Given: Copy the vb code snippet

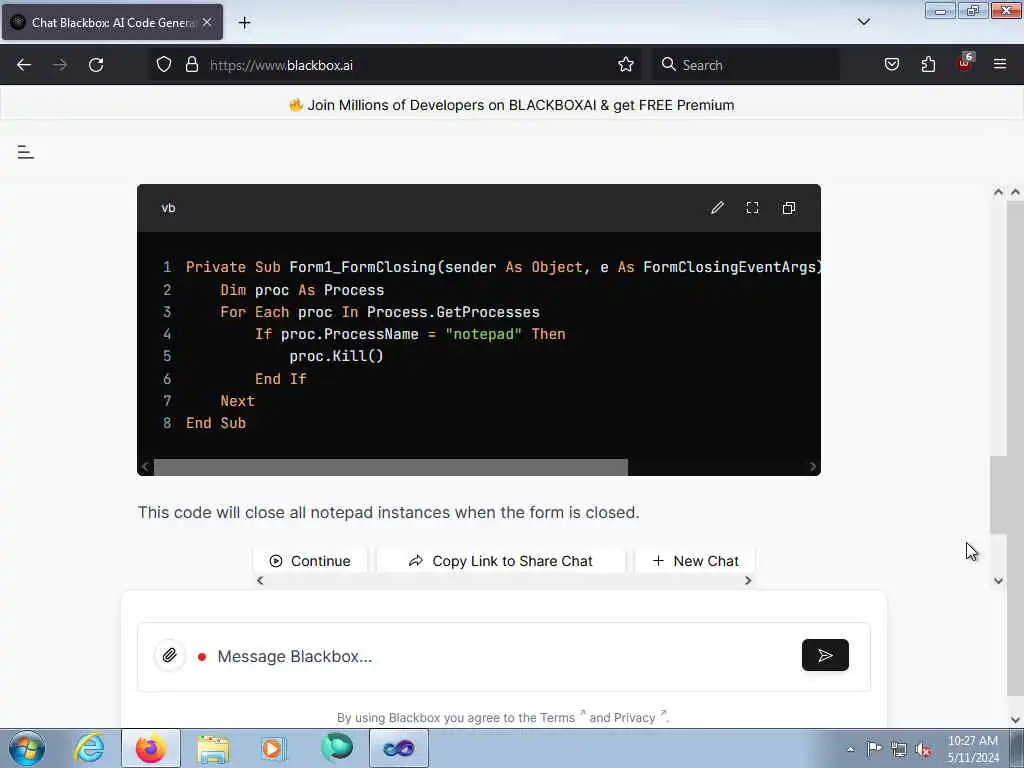Looking at the screenshot, I should coord(789,208).
